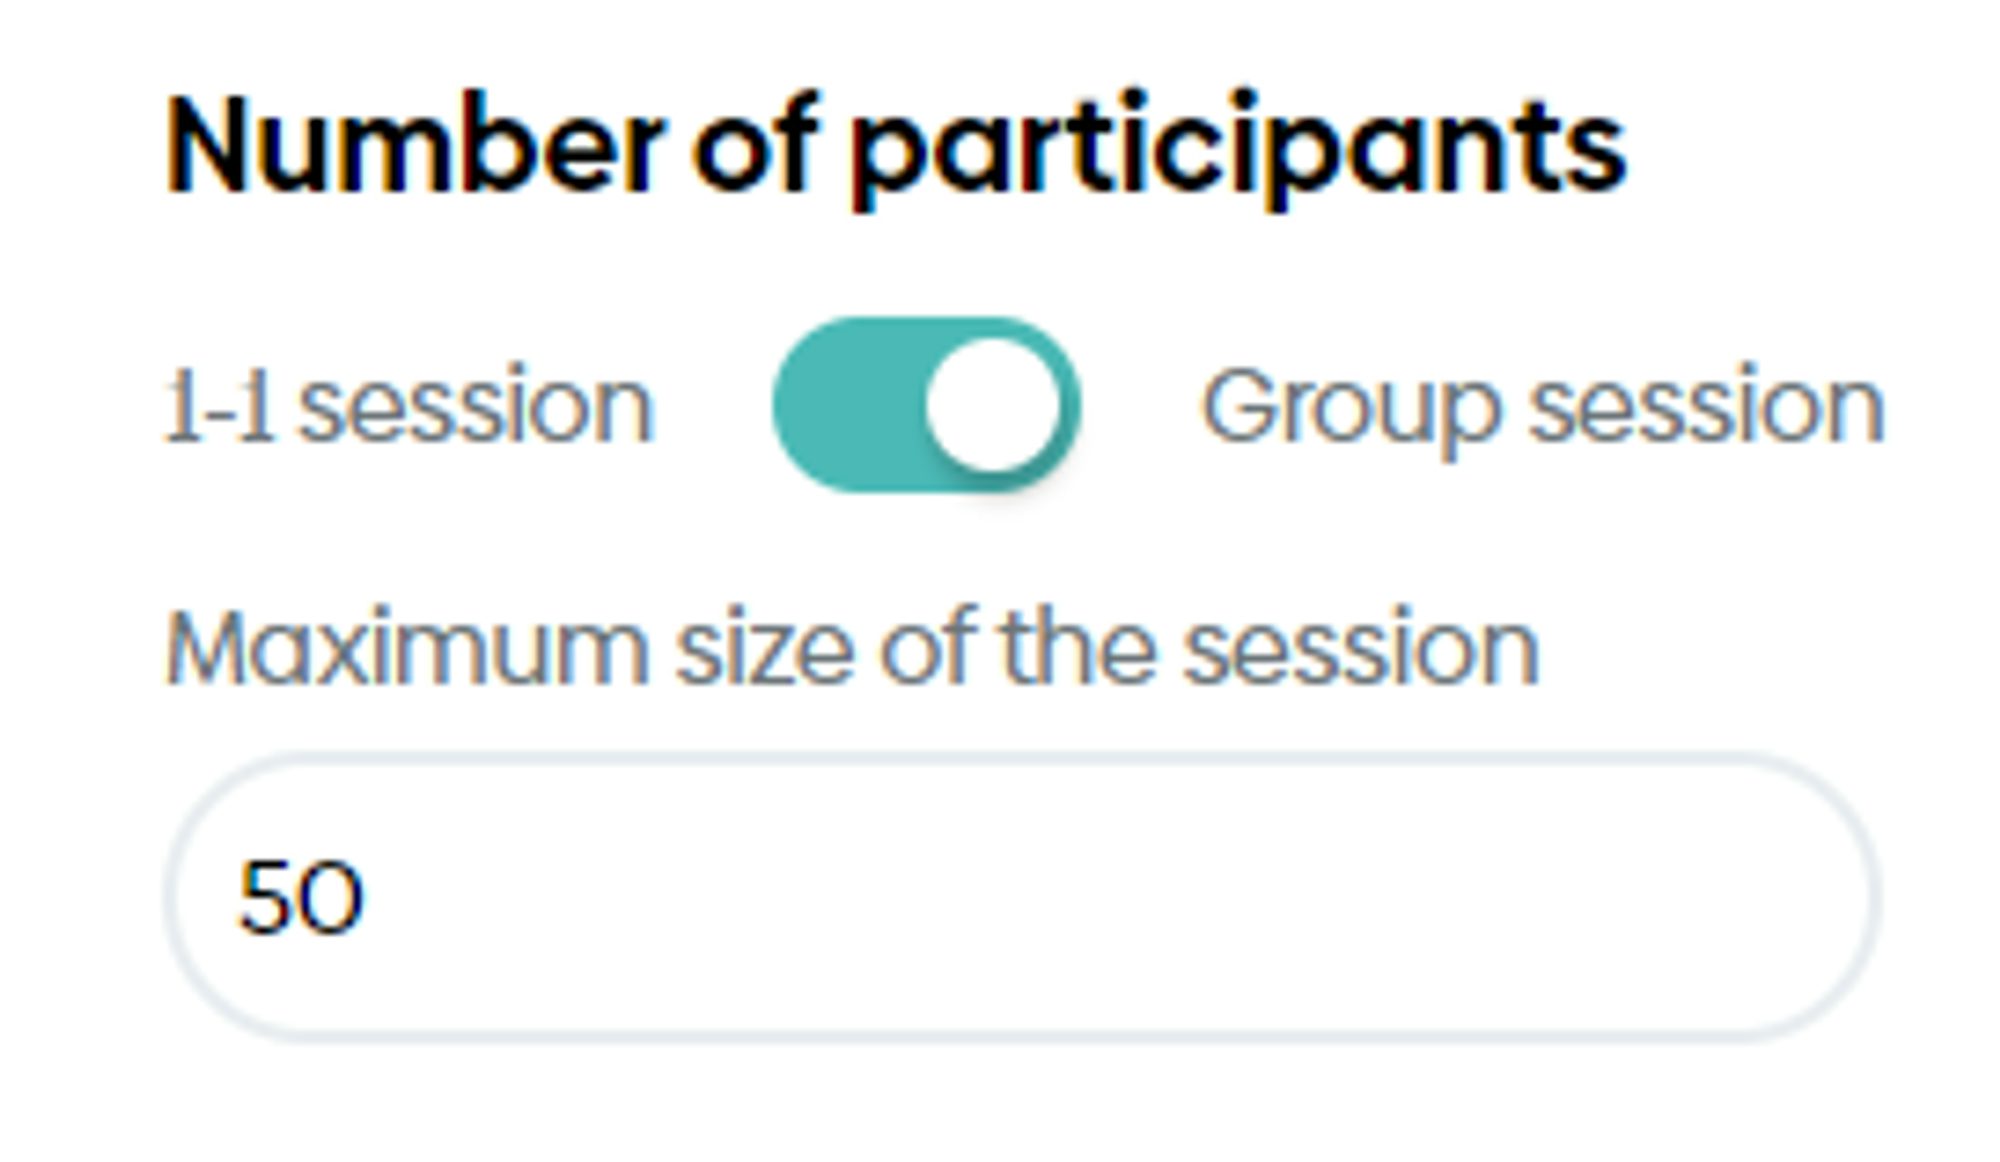Screen dimensions: 2000x1162
Task: Click the empty area inside the size field
Action: tap(1100, 897)
